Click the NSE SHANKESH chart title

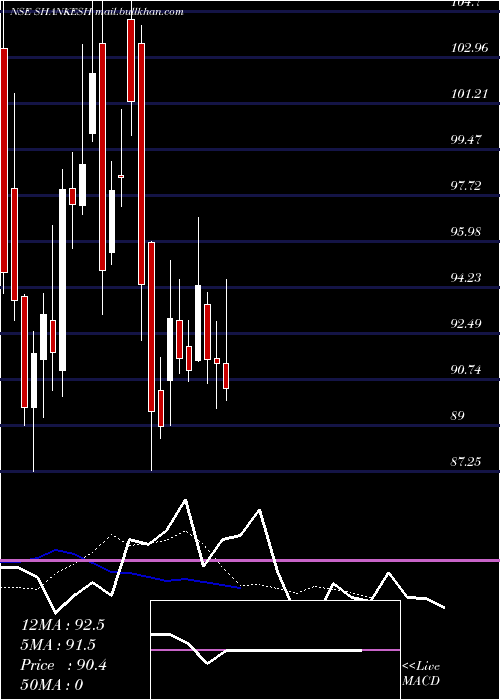[96, 12]
